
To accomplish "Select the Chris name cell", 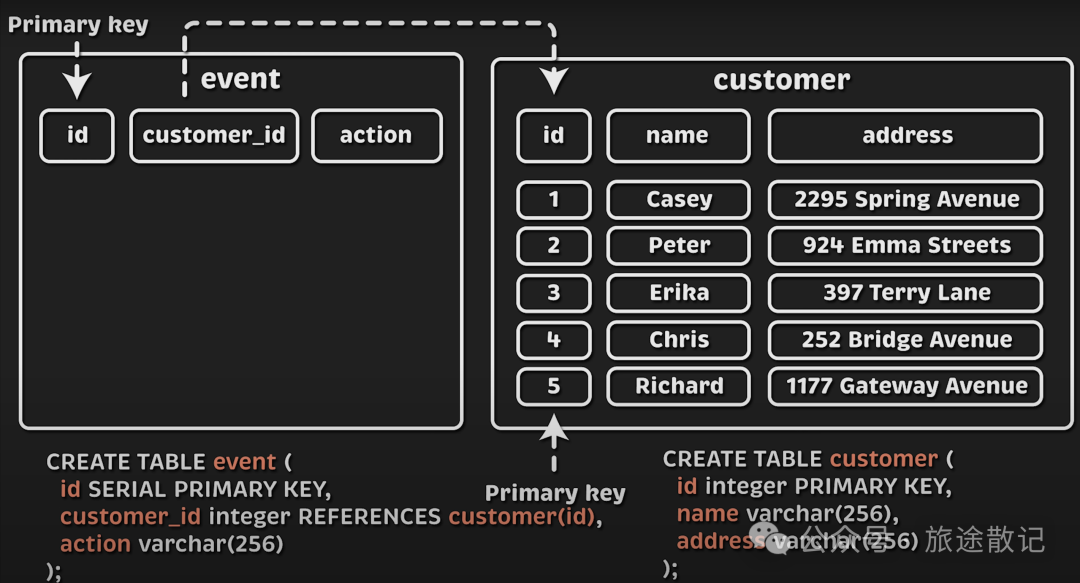I will pyautogui.click(x=678, y=340).
